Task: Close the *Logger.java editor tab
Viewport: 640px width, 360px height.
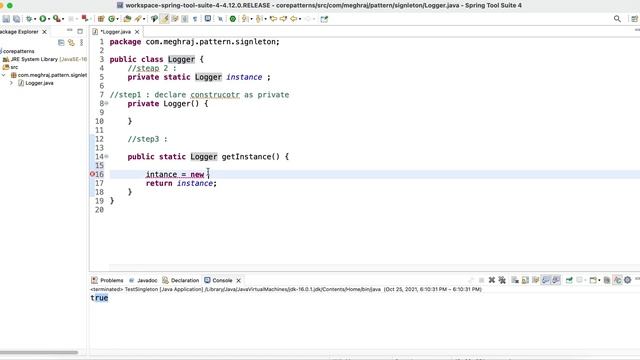Action: [x=137, y=31]
